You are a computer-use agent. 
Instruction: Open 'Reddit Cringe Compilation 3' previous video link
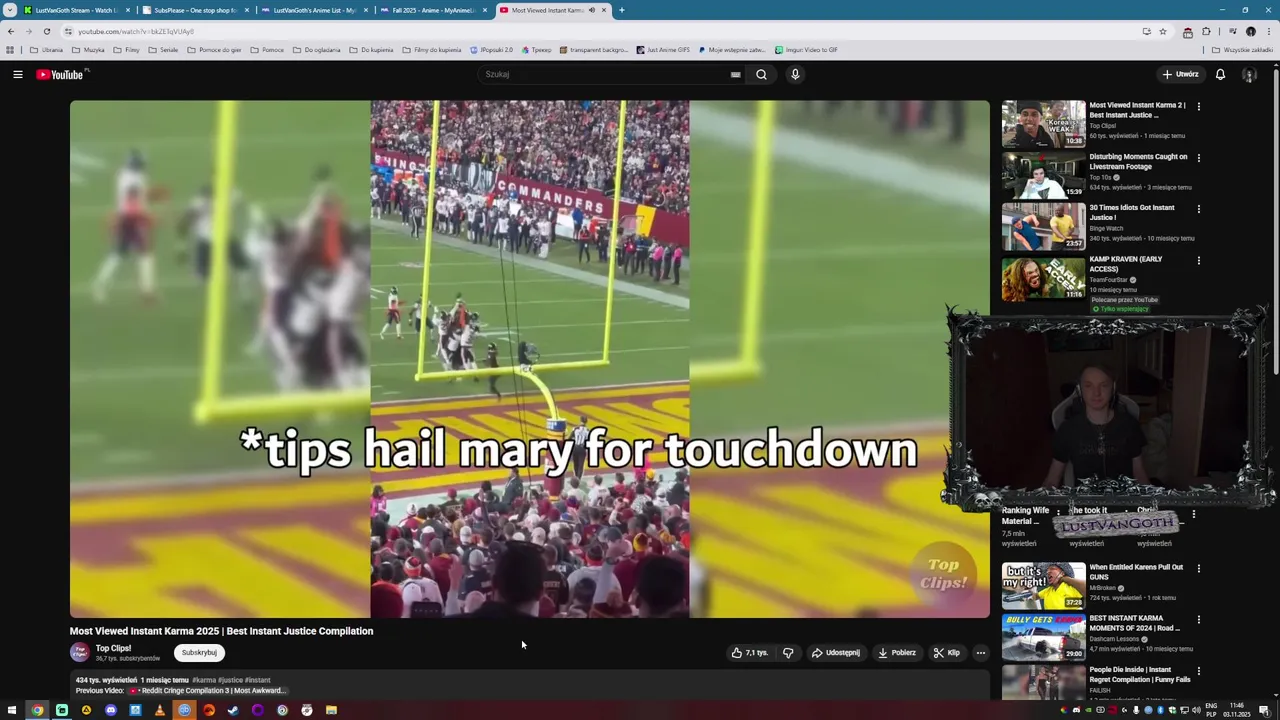point(208,690)
